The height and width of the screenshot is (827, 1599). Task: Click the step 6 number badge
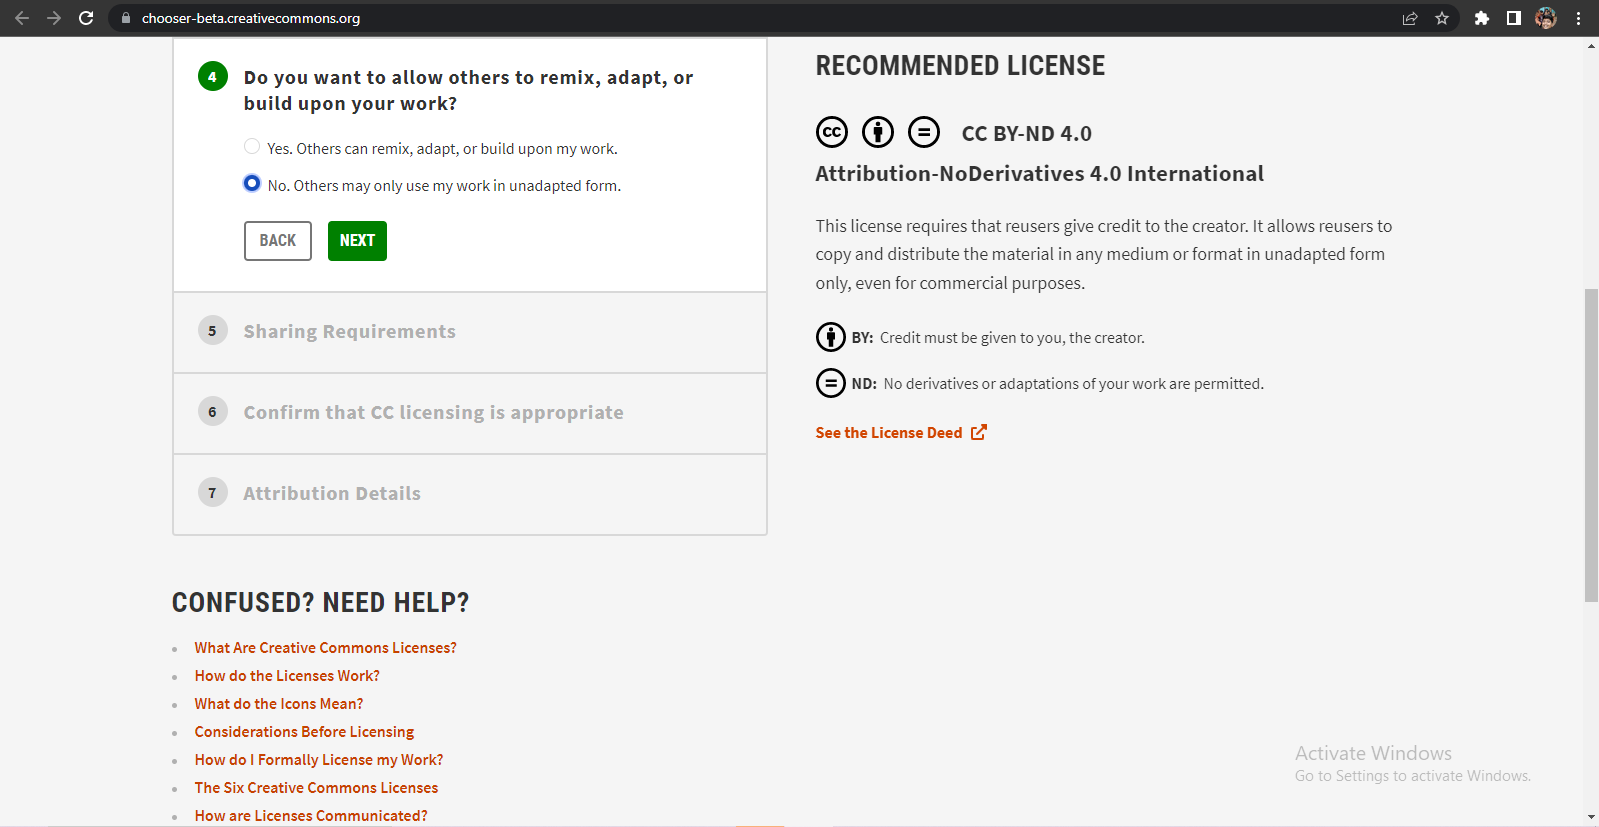click(212, 412)
